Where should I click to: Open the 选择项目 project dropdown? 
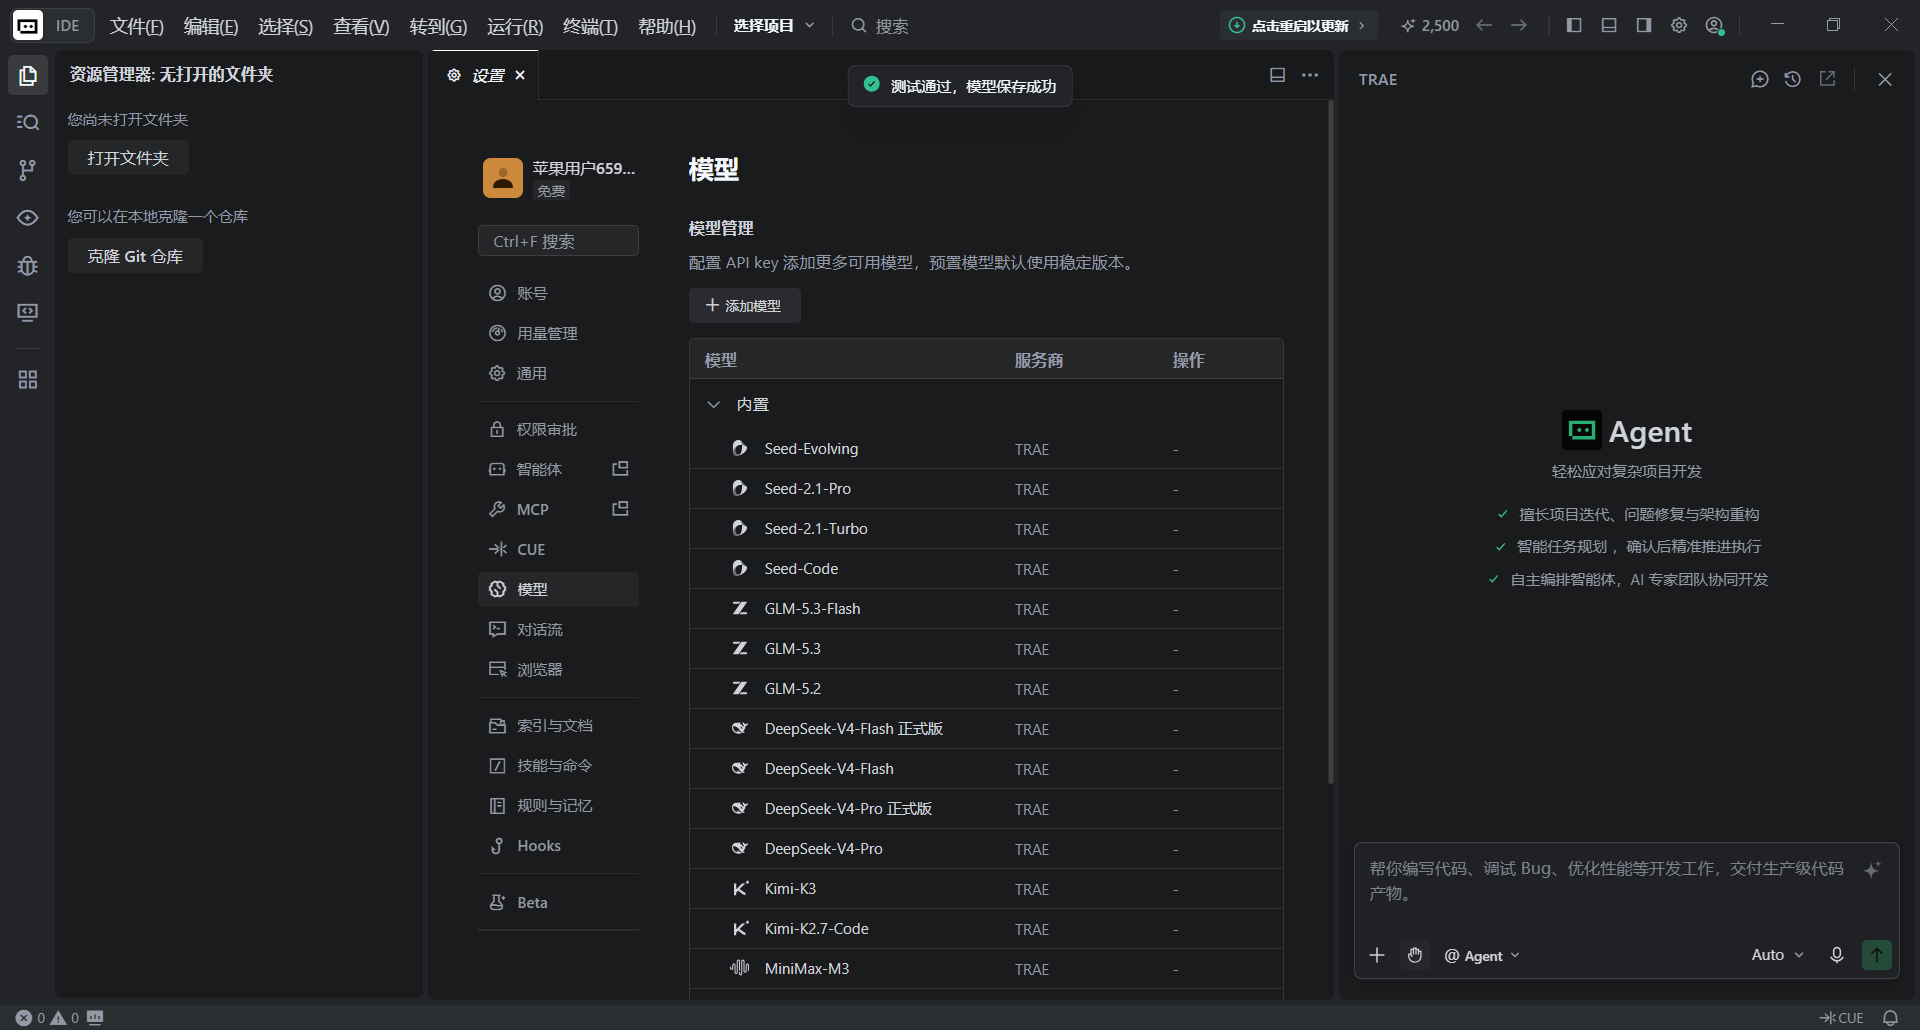pyautogui.click(x=774, y=25)
